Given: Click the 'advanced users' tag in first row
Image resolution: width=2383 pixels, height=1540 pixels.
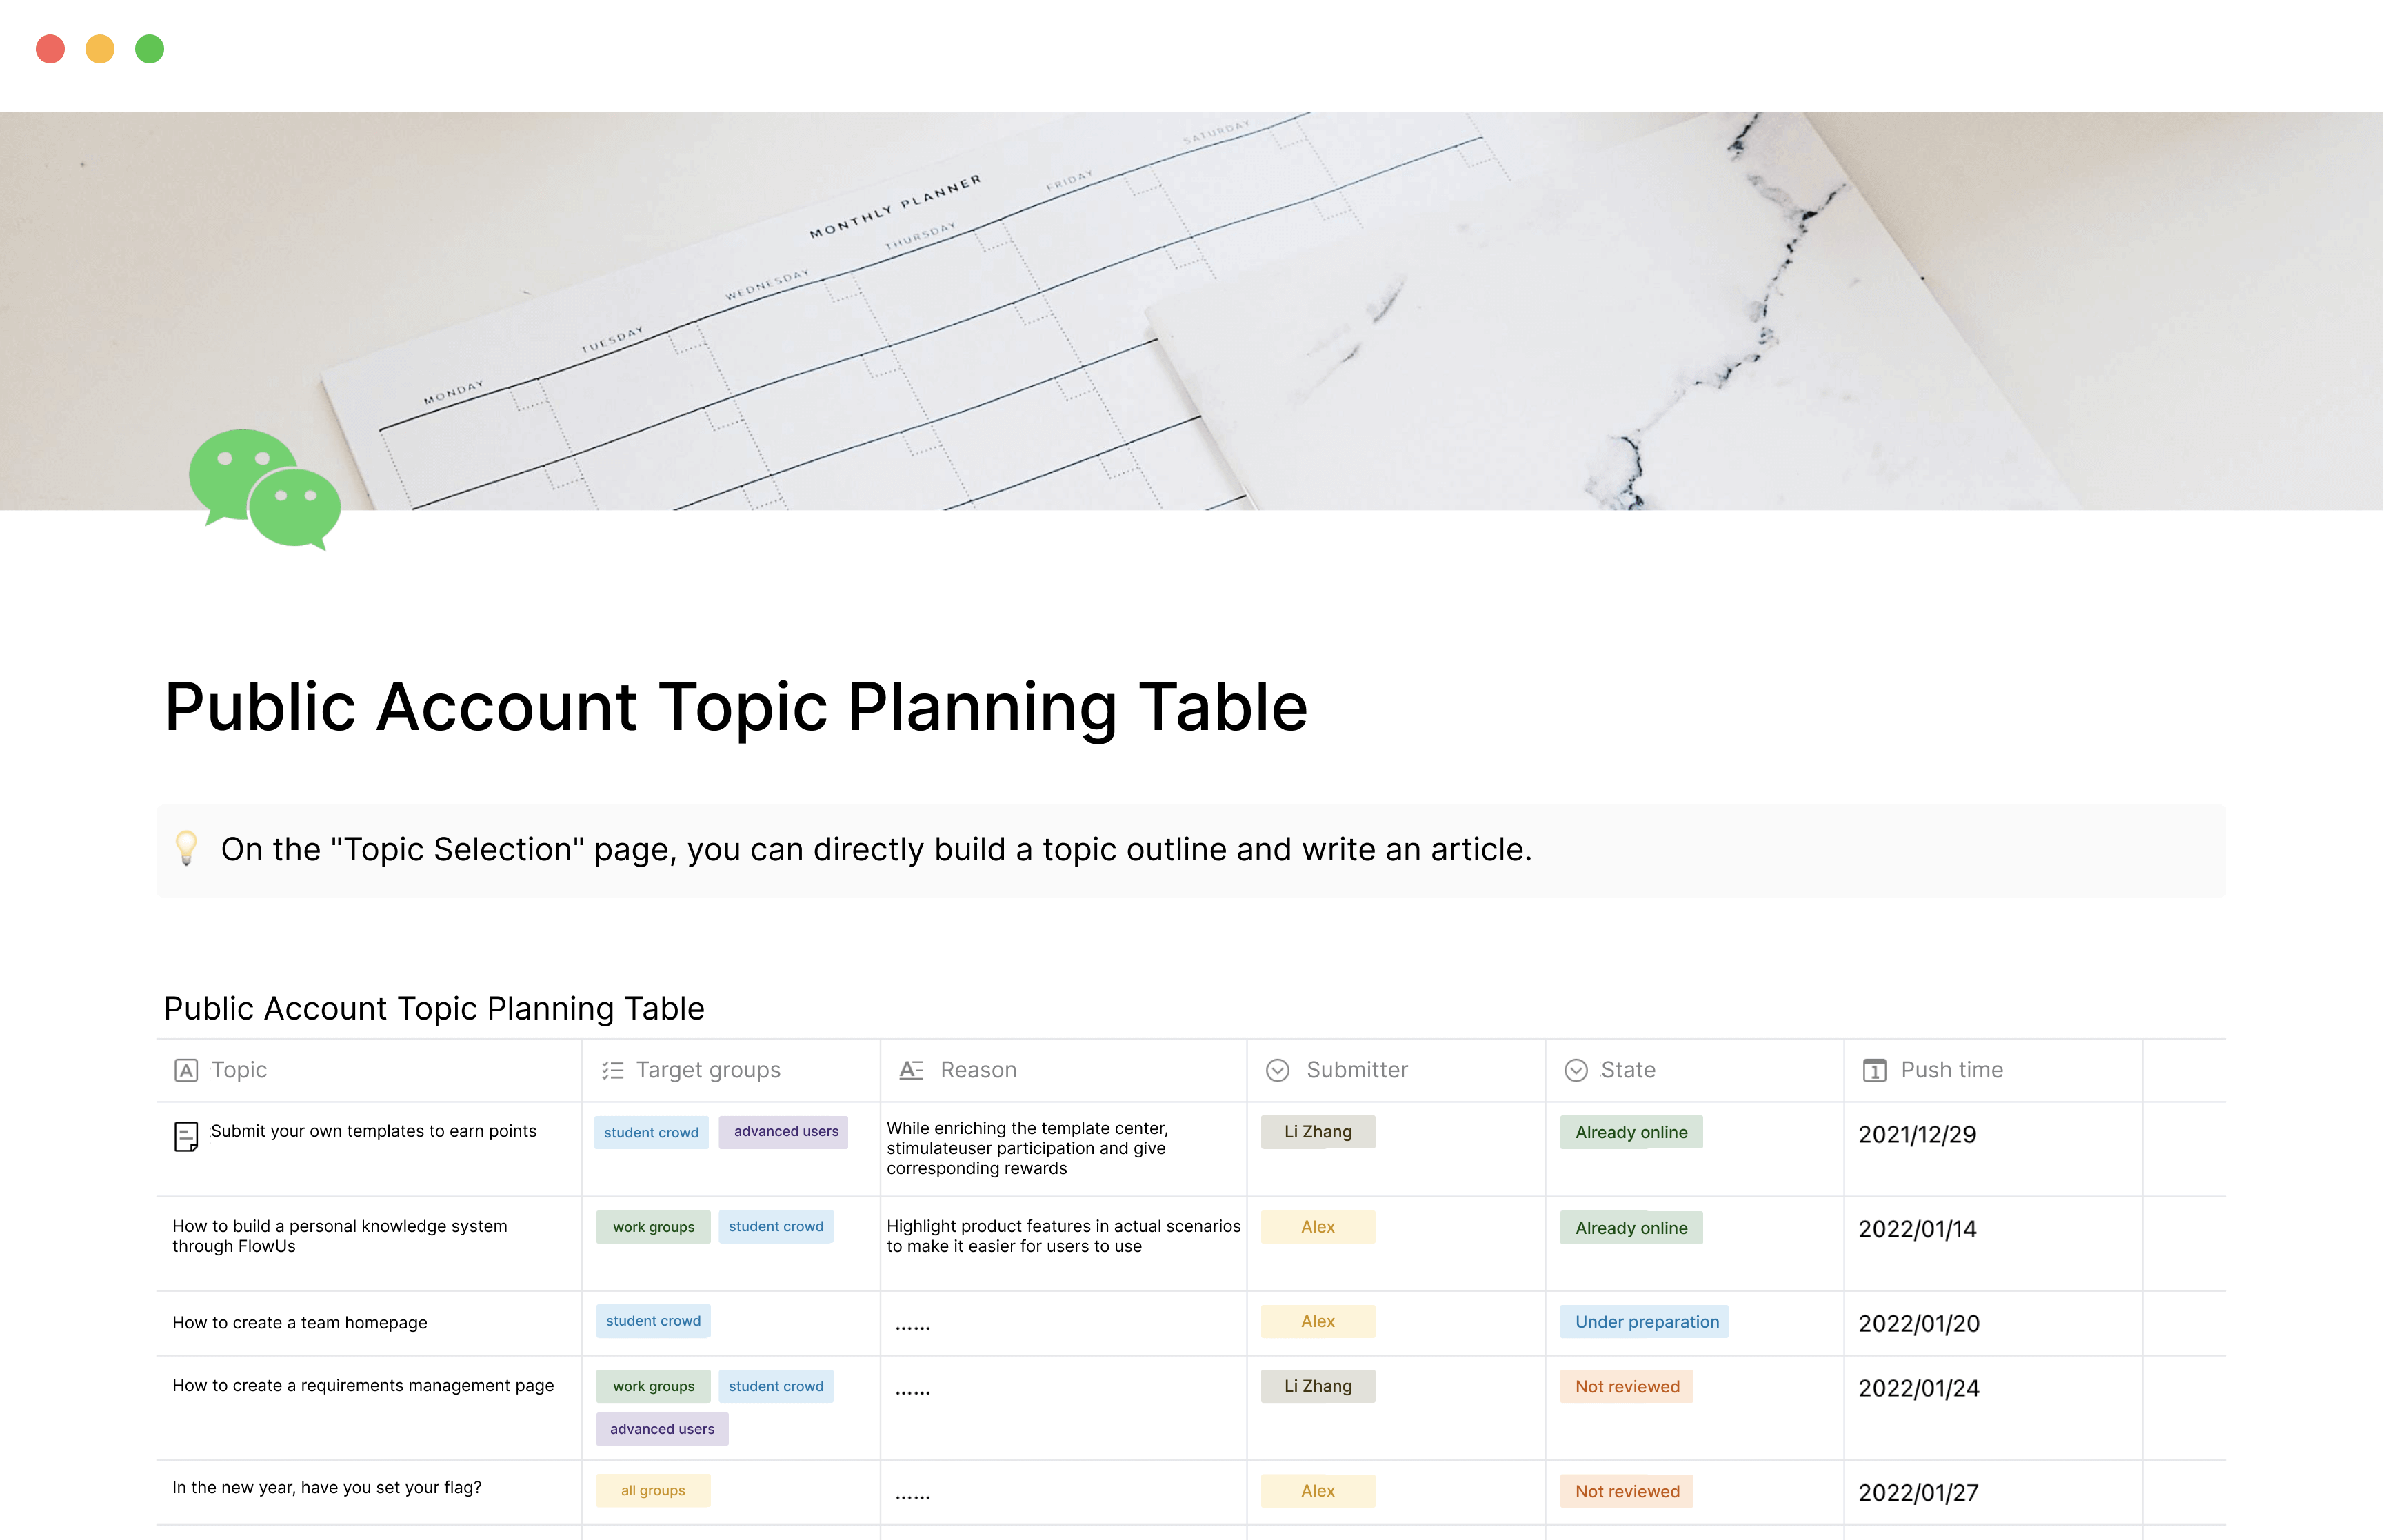Looking at the screenshot, I should pos(785,1132).
